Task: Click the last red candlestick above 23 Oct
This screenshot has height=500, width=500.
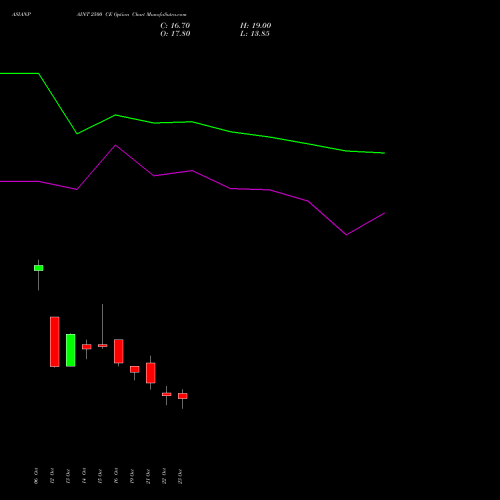Action: pos(183,396)
